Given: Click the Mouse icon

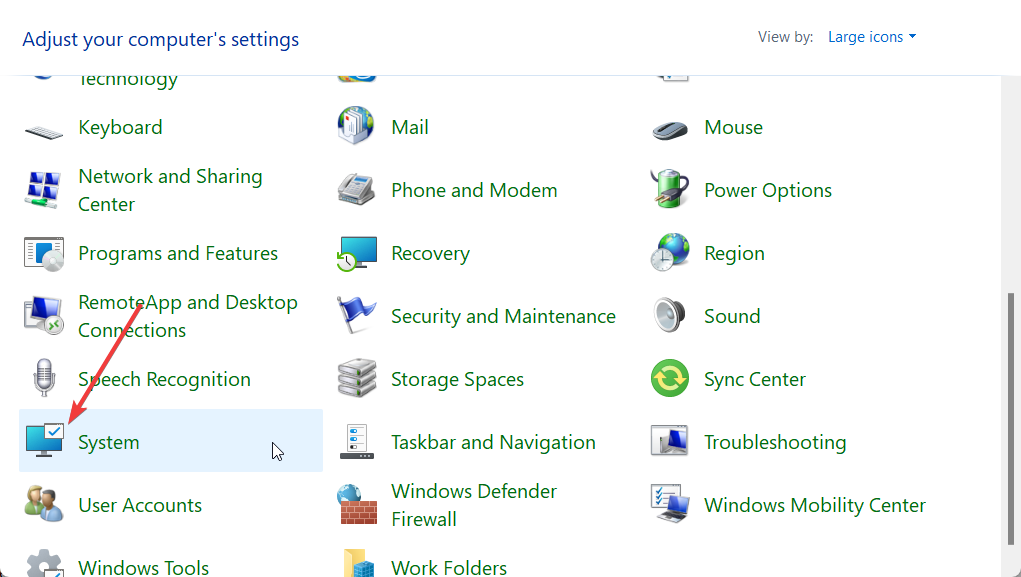Looking at the screenshot, I should [669, 129].
